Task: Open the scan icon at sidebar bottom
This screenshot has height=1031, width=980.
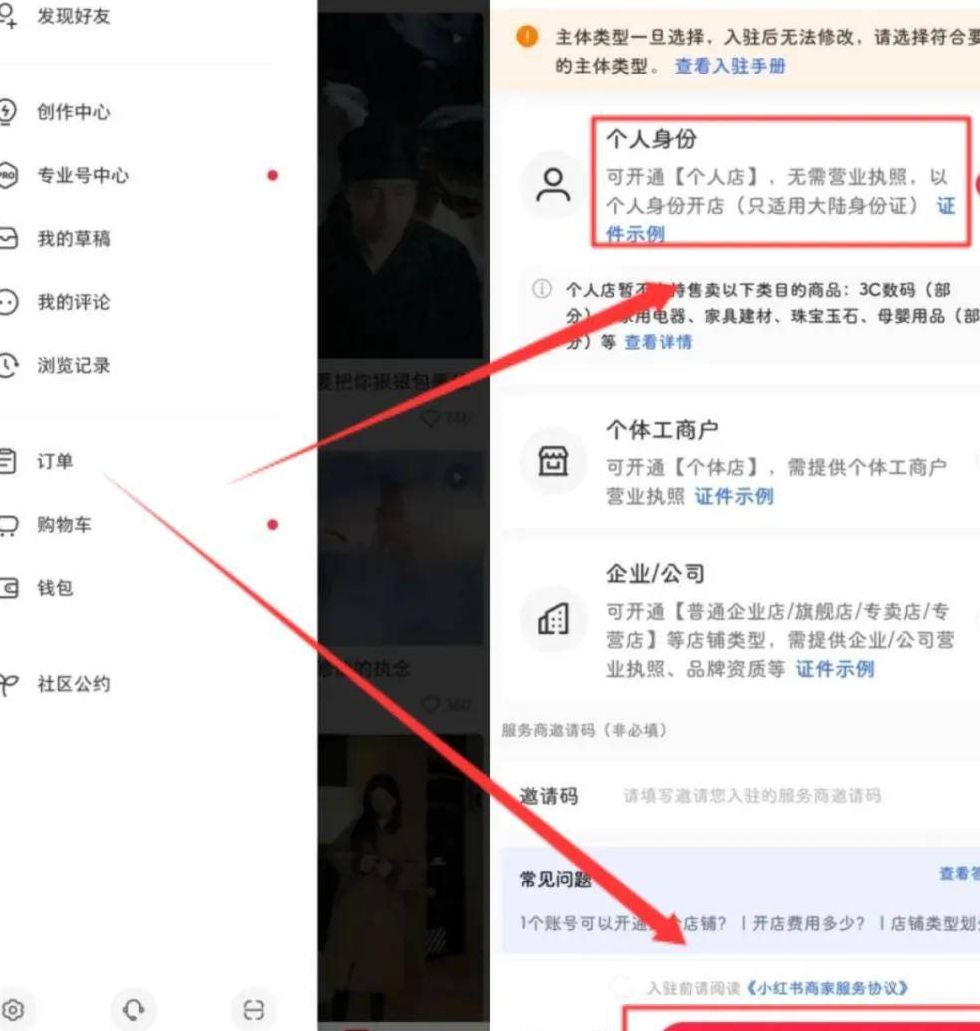Action: coord(254,1008)
